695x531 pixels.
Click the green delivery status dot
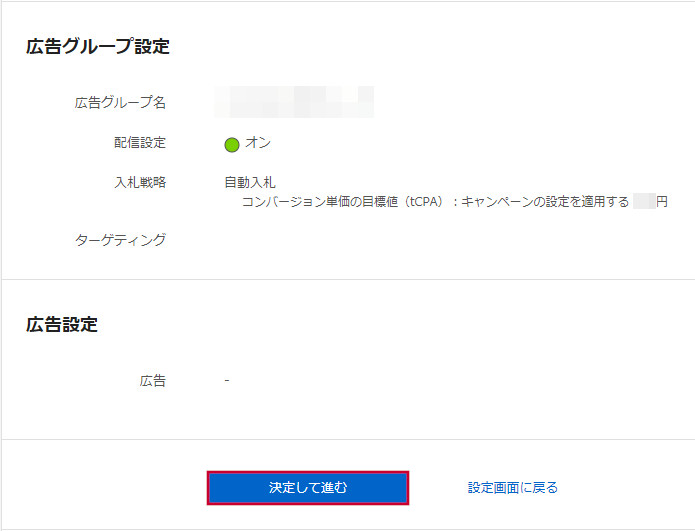click(232, 145)
